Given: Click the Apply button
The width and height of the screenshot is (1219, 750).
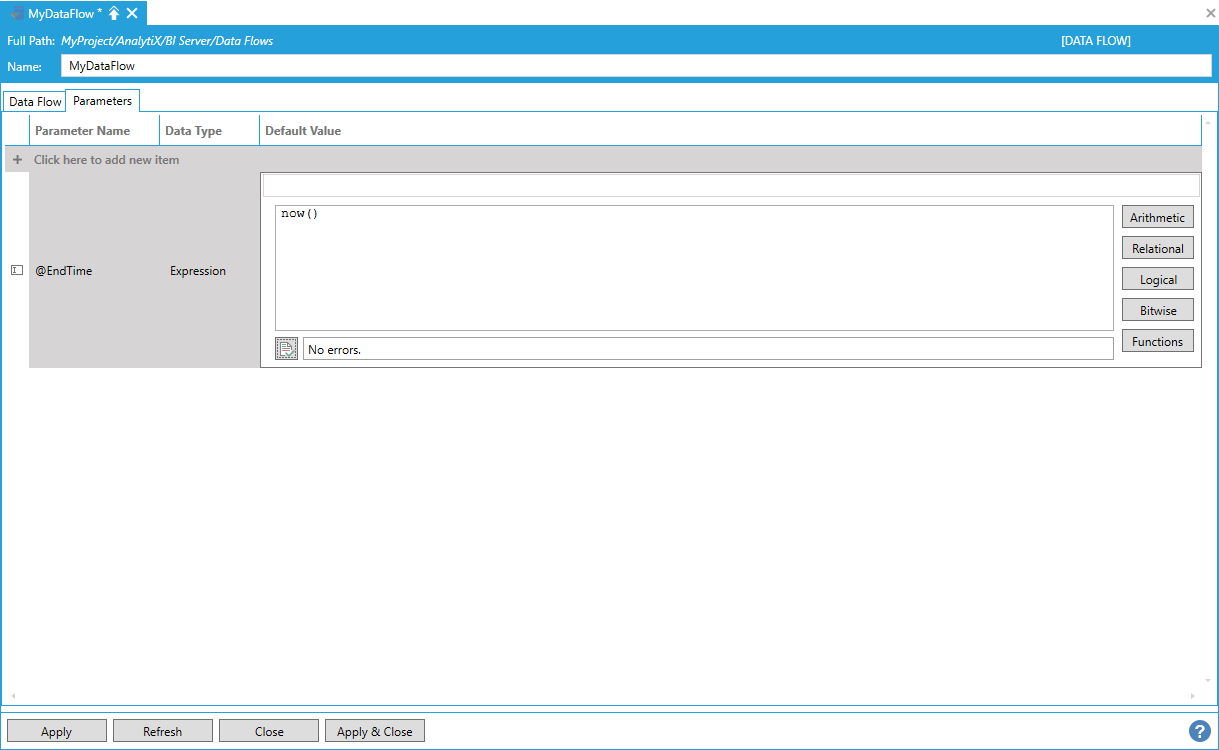Looking at the screenshot, I should pyautogui.click(x=56, y=732).
